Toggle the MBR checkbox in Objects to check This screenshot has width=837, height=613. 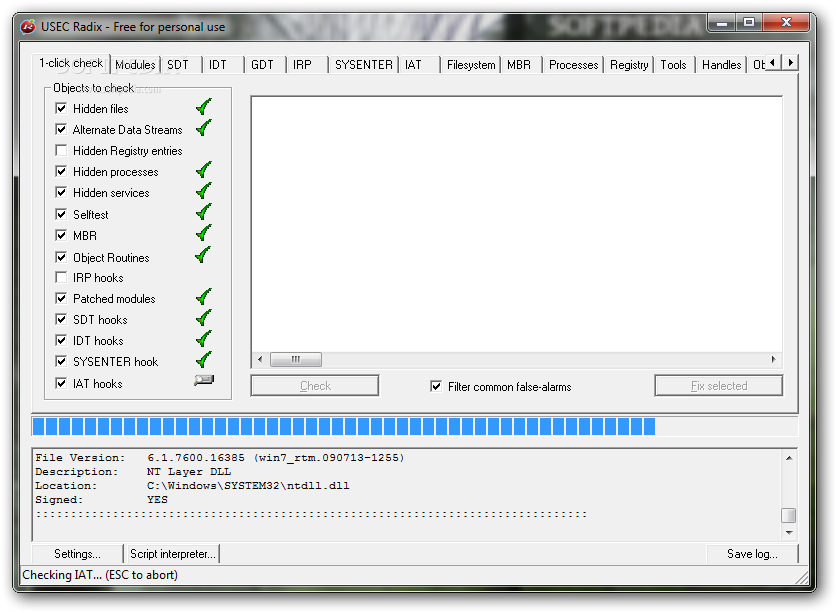coord(61,235)
